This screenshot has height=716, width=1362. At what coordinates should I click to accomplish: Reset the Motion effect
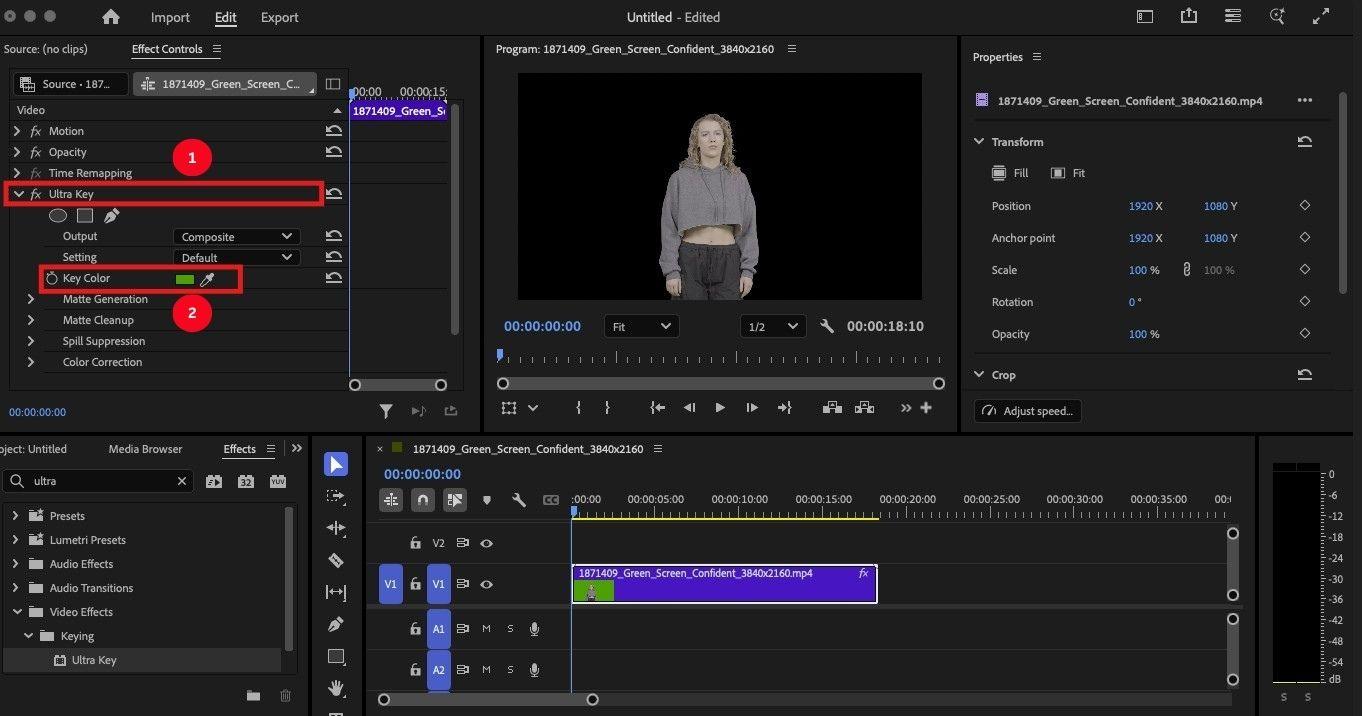point(334,131)
